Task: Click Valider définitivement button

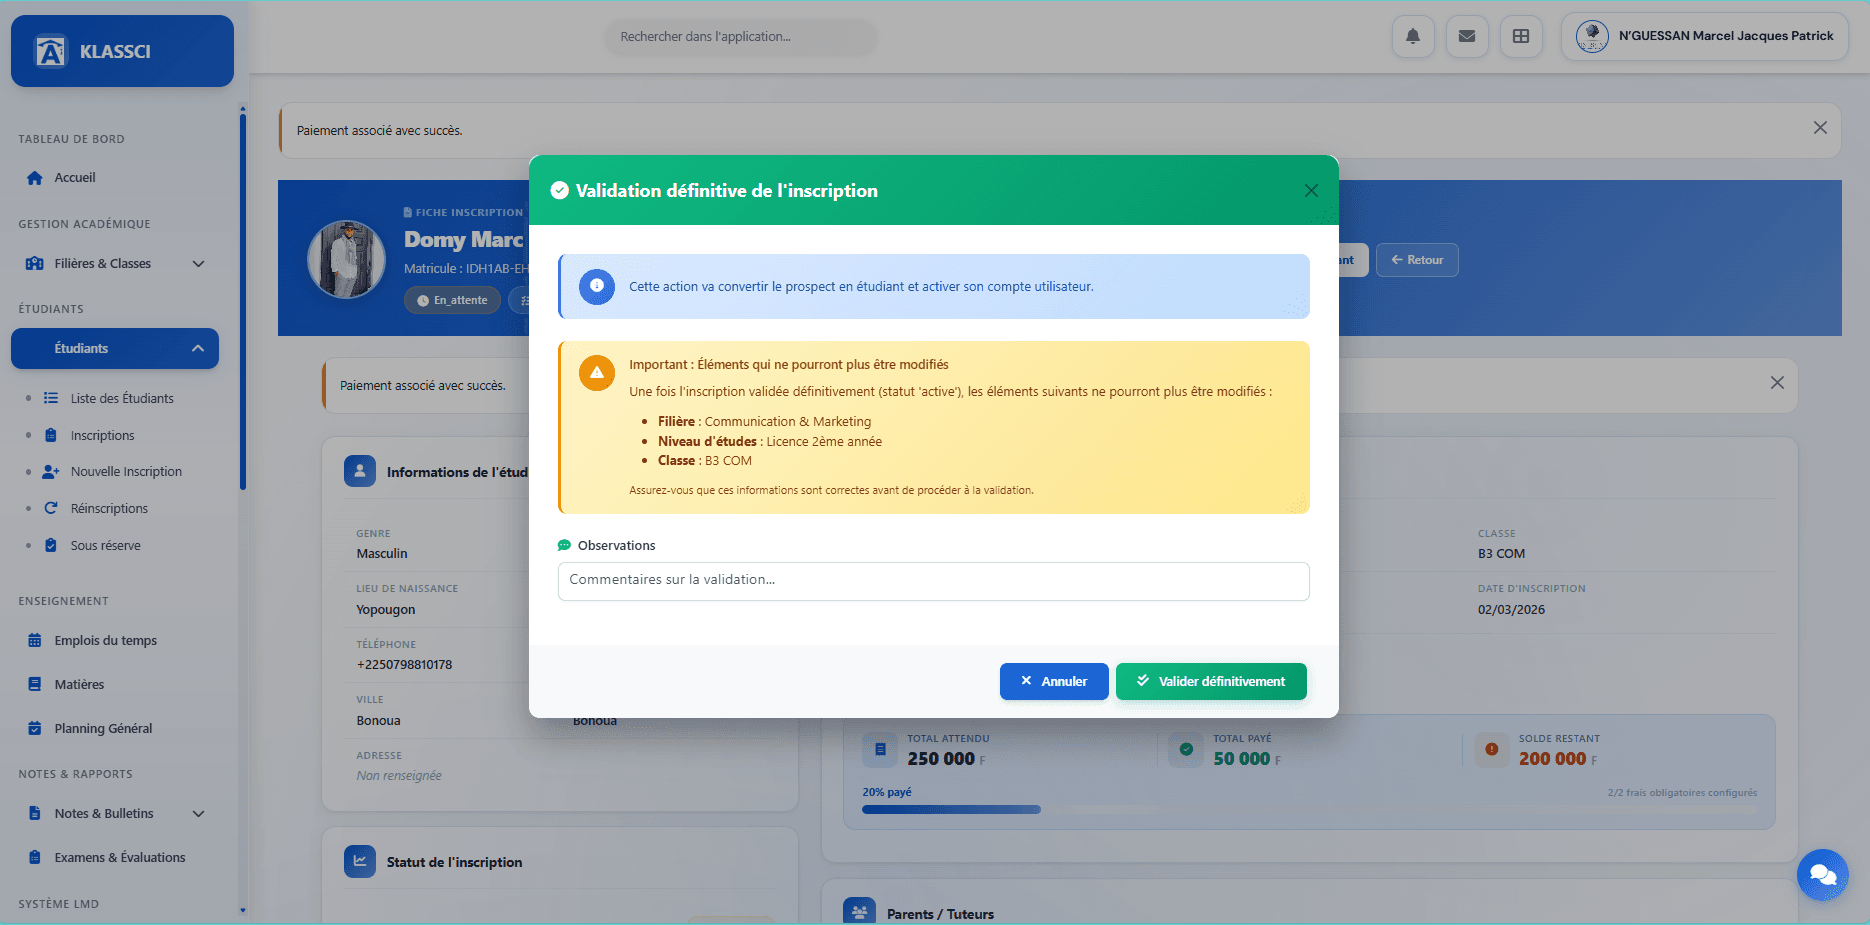Action: click(x=1211, y=681)
